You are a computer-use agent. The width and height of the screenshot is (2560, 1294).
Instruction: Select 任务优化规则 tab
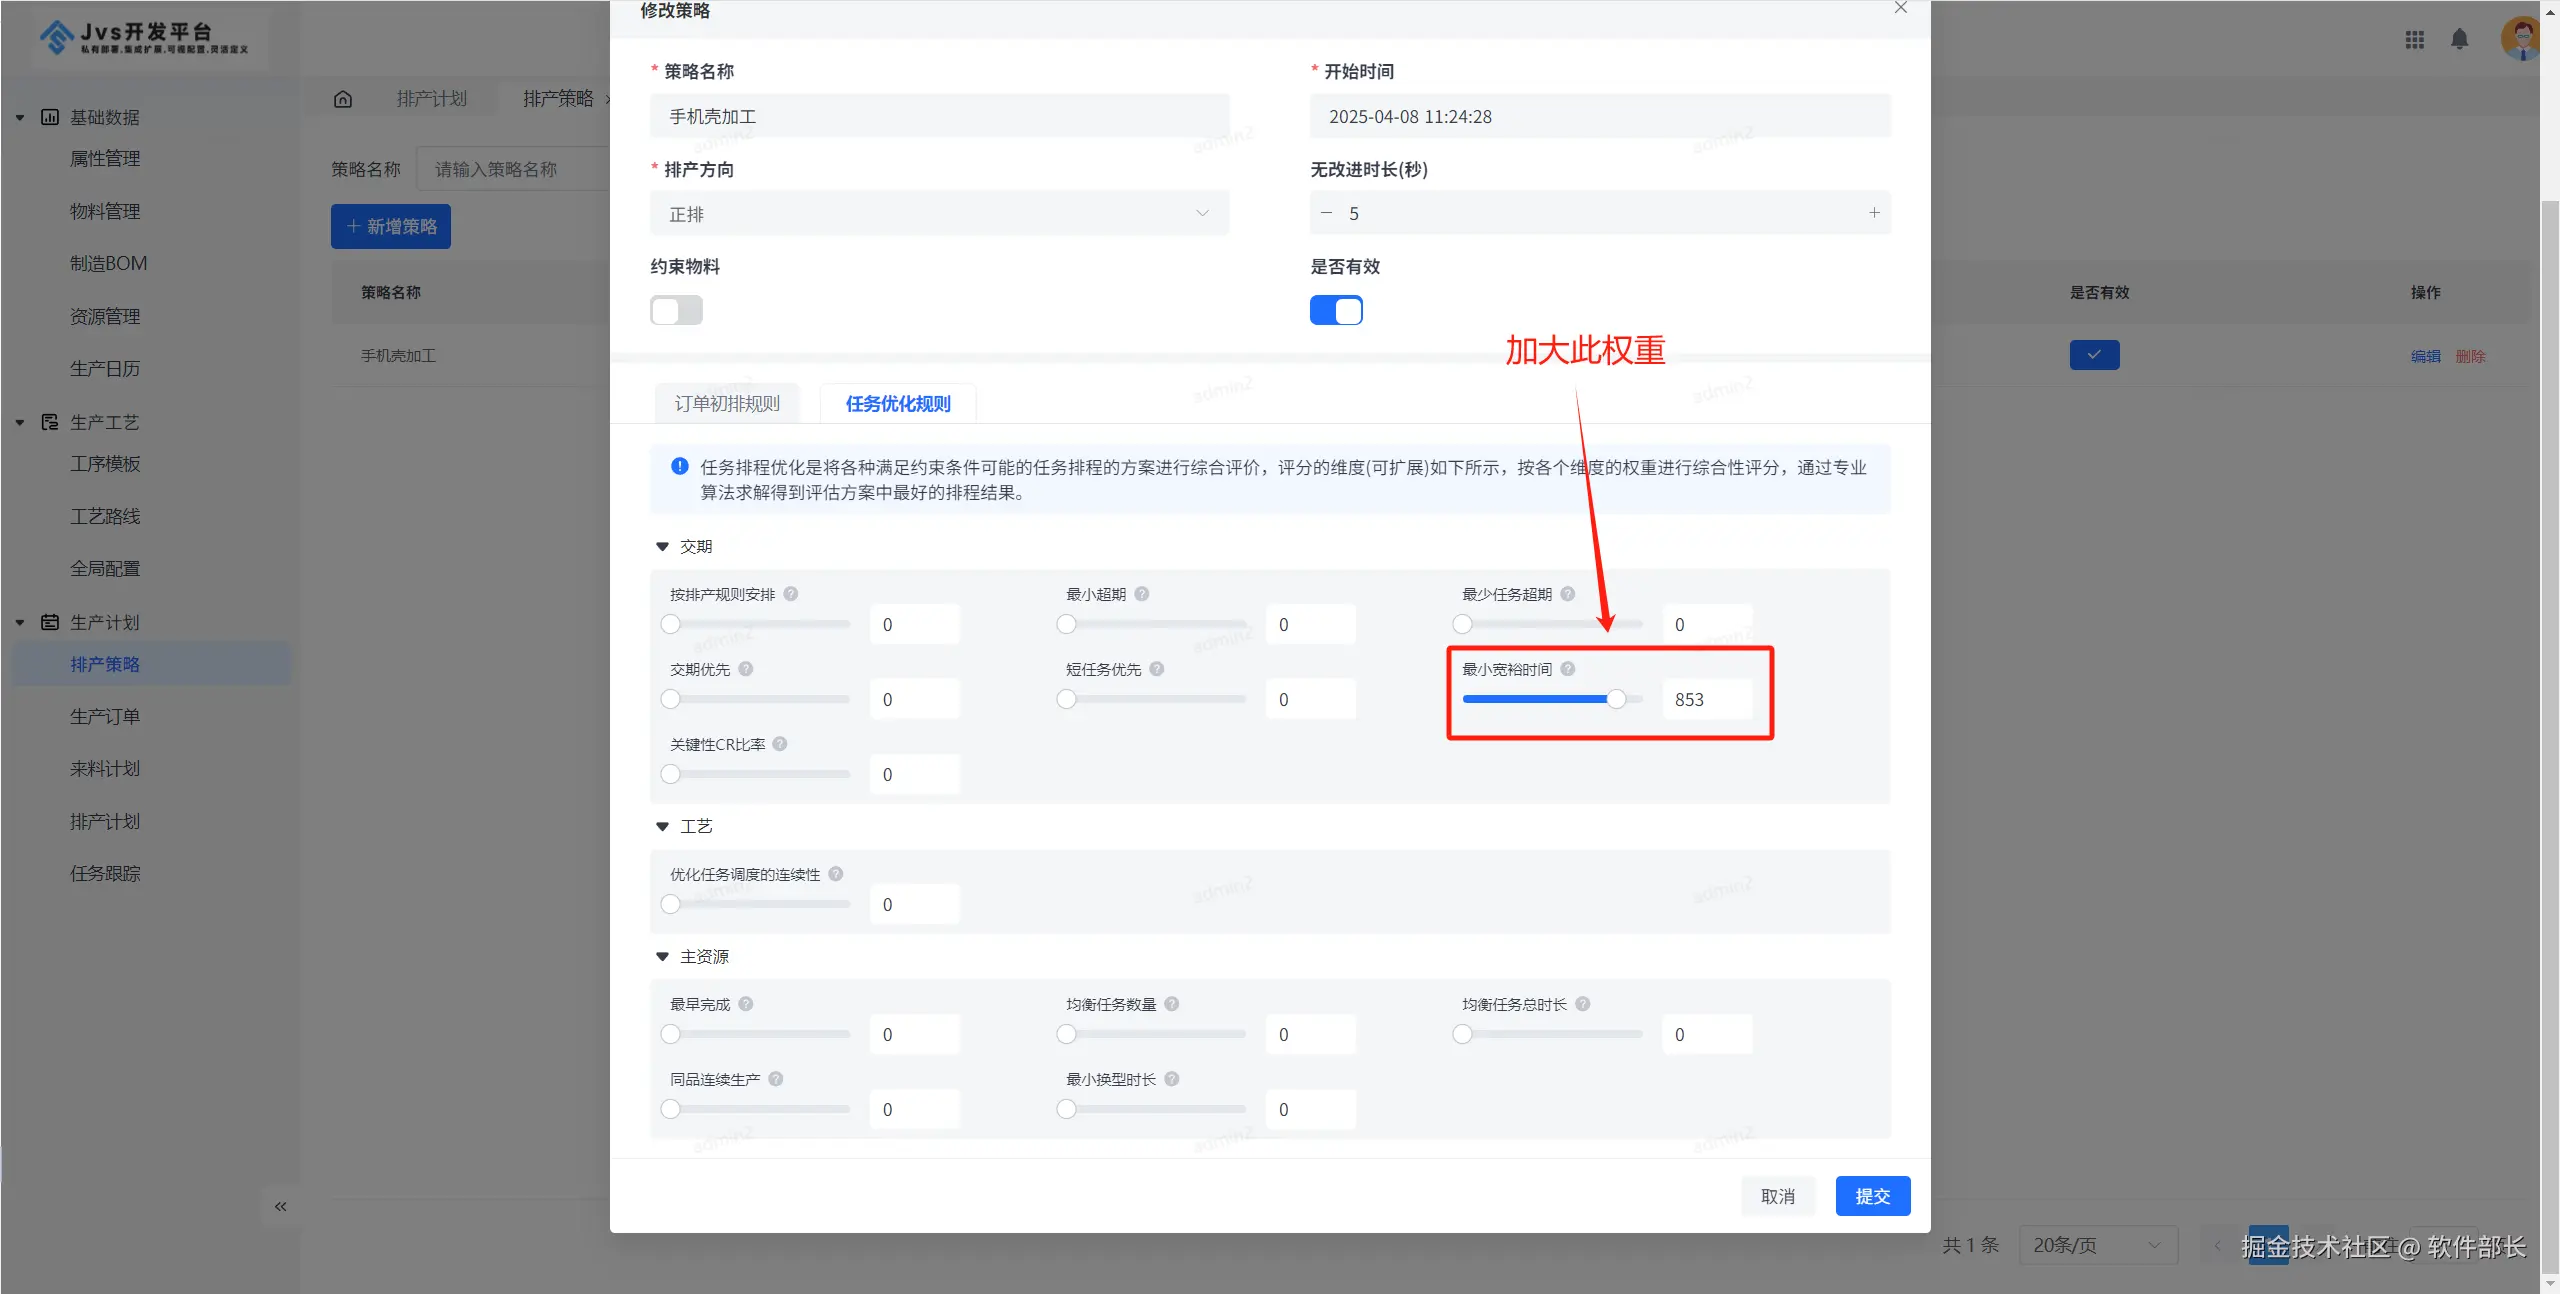click(897, 404)
